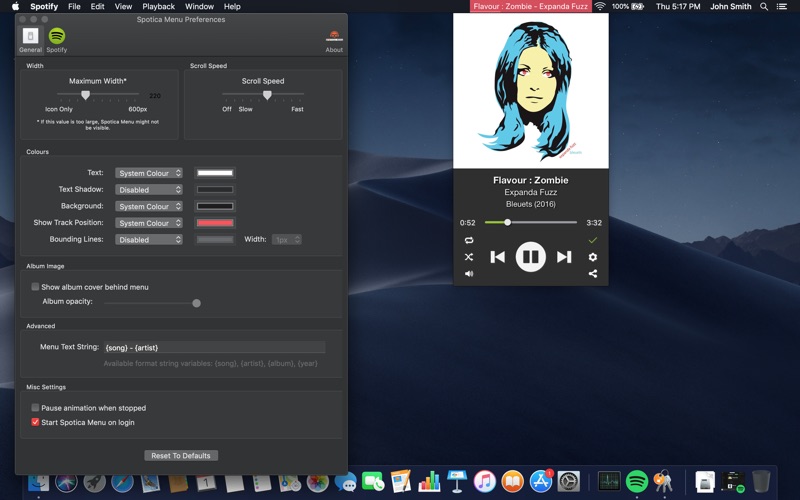Open iTunes from the Dock
800x500 pixels.
pyautogui.click(x=485, y=481)
